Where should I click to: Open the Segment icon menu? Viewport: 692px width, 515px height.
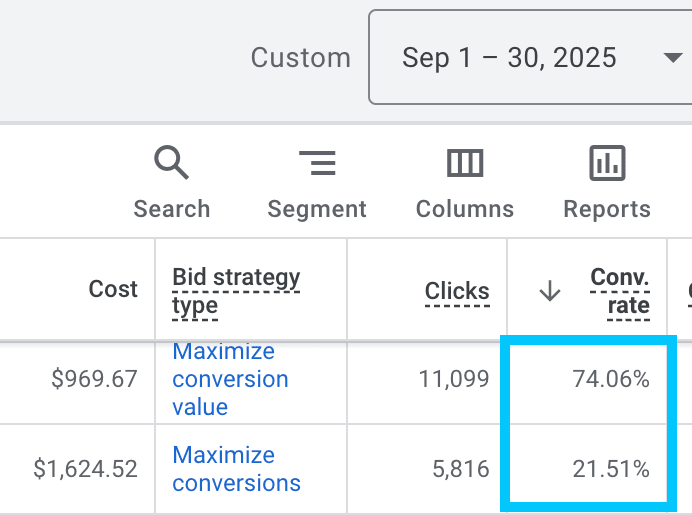click(317, 163)
